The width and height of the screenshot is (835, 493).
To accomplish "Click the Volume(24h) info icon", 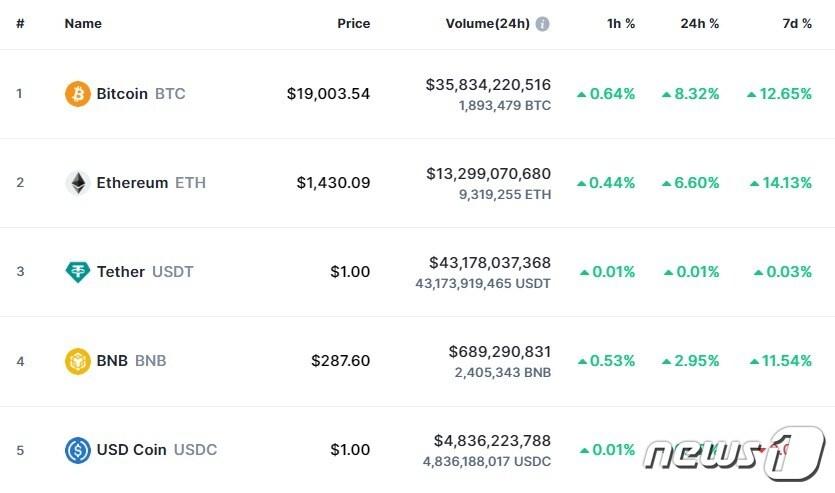I will [542, 24].
